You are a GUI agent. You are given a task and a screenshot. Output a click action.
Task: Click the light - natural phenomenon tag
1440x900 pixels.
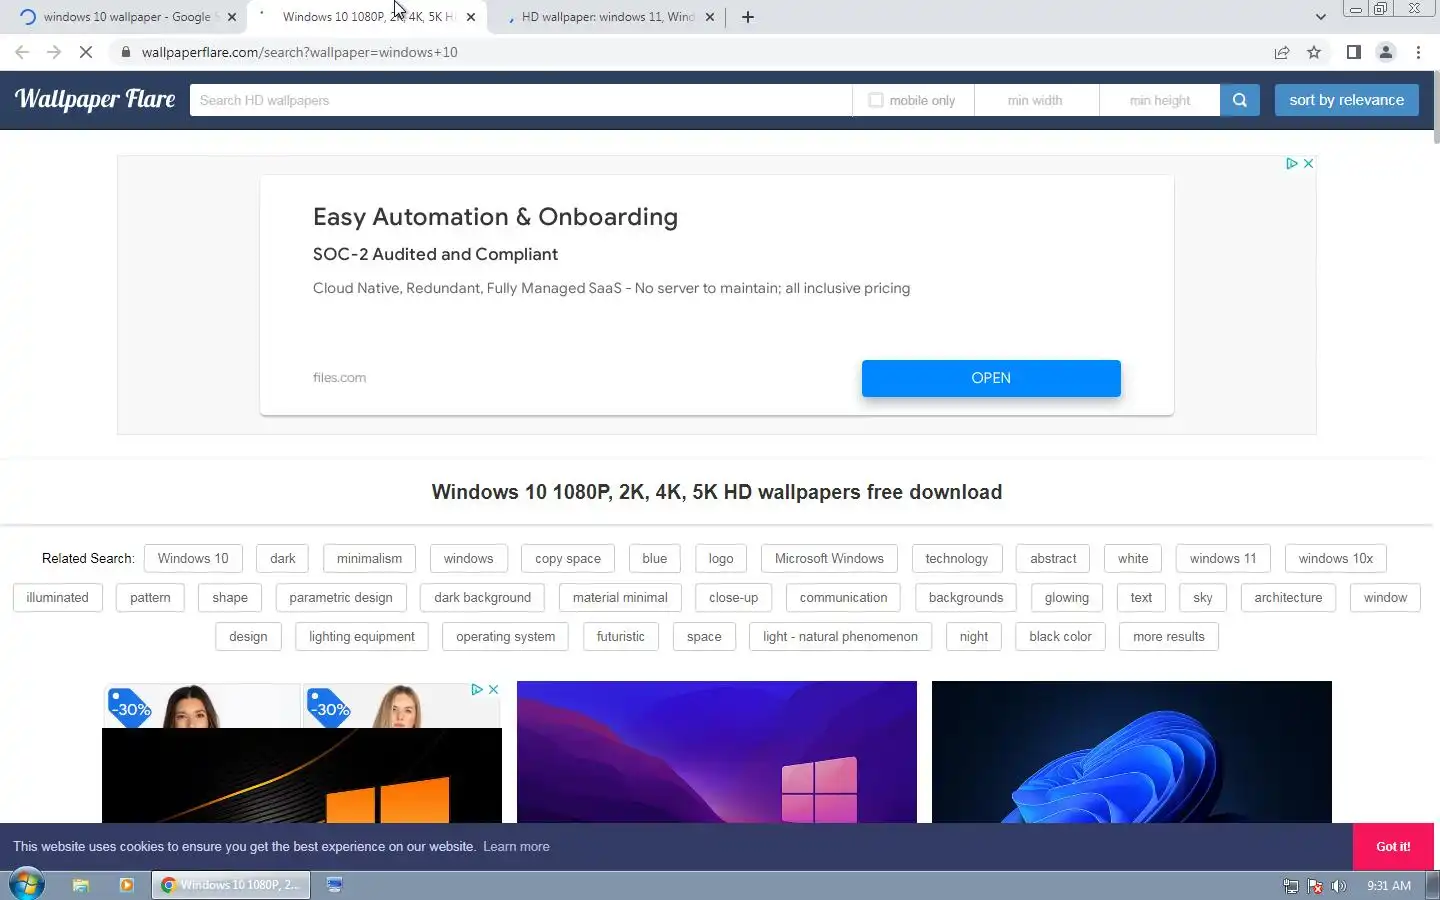point(840,636)
